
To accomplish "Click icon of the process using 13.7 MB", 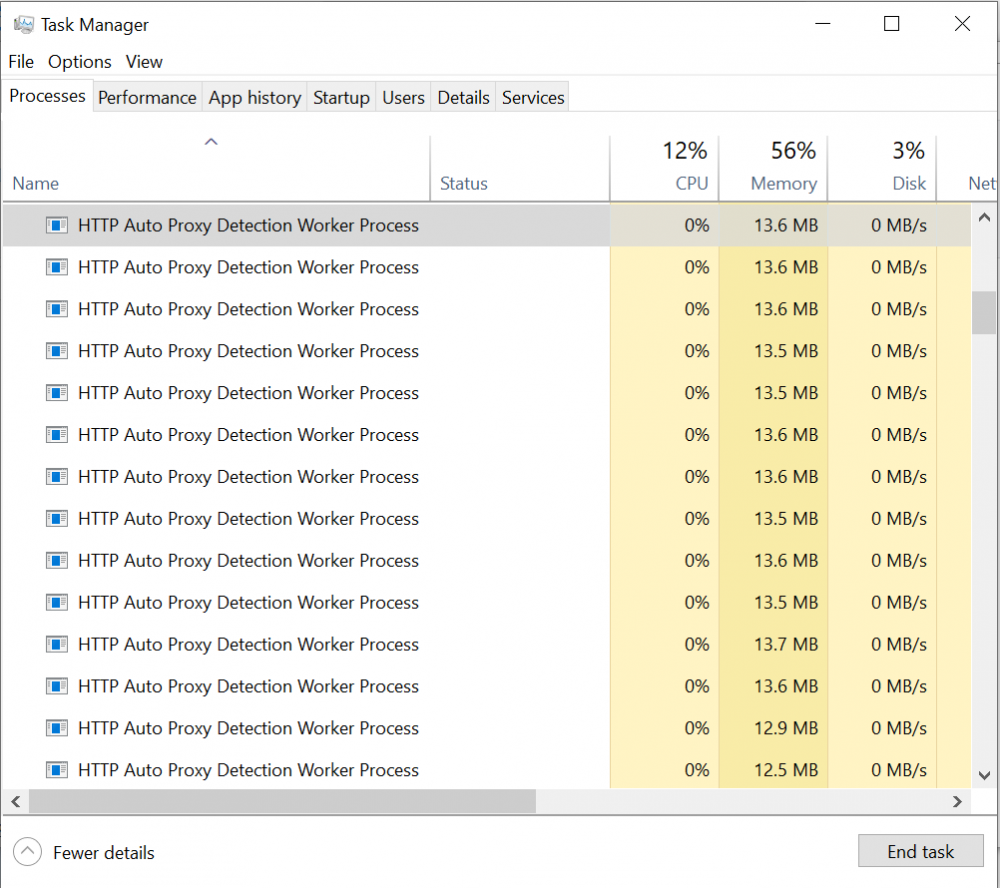I will 57,645.
